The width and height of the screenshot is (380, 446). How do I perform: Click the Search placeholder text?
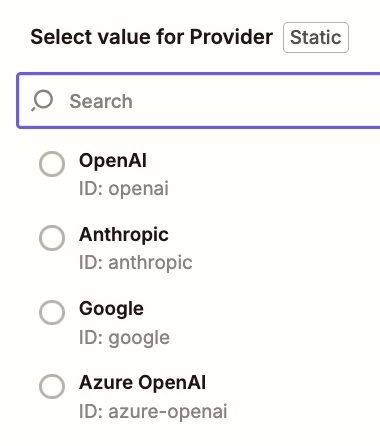(101, 101)
